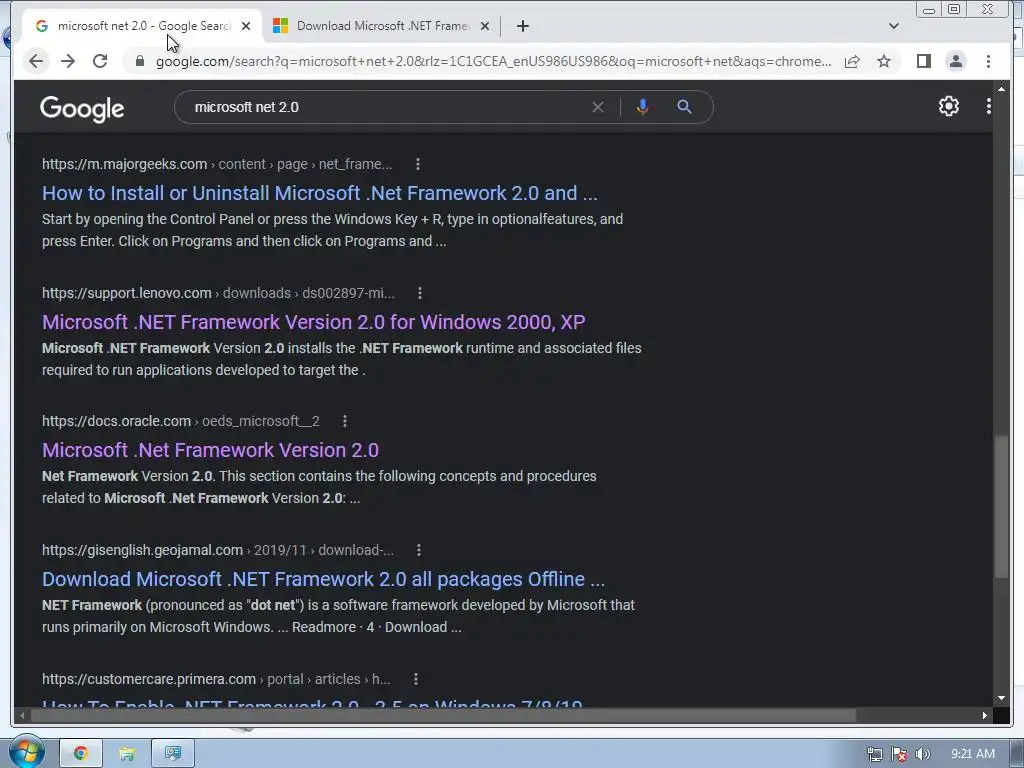The width and height of the screenshot is (1024, 768).
Task: Open How to Install or Uninstall .Net Framework link
Action: (319, 193)
